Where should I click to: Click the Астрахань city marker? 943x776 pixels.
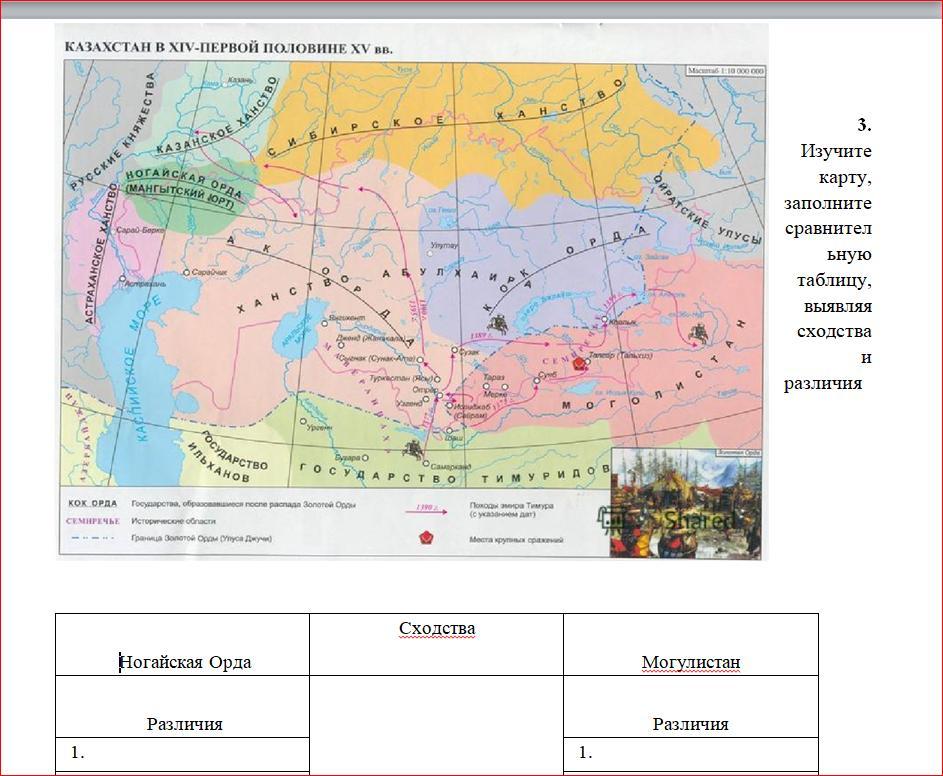123,279
